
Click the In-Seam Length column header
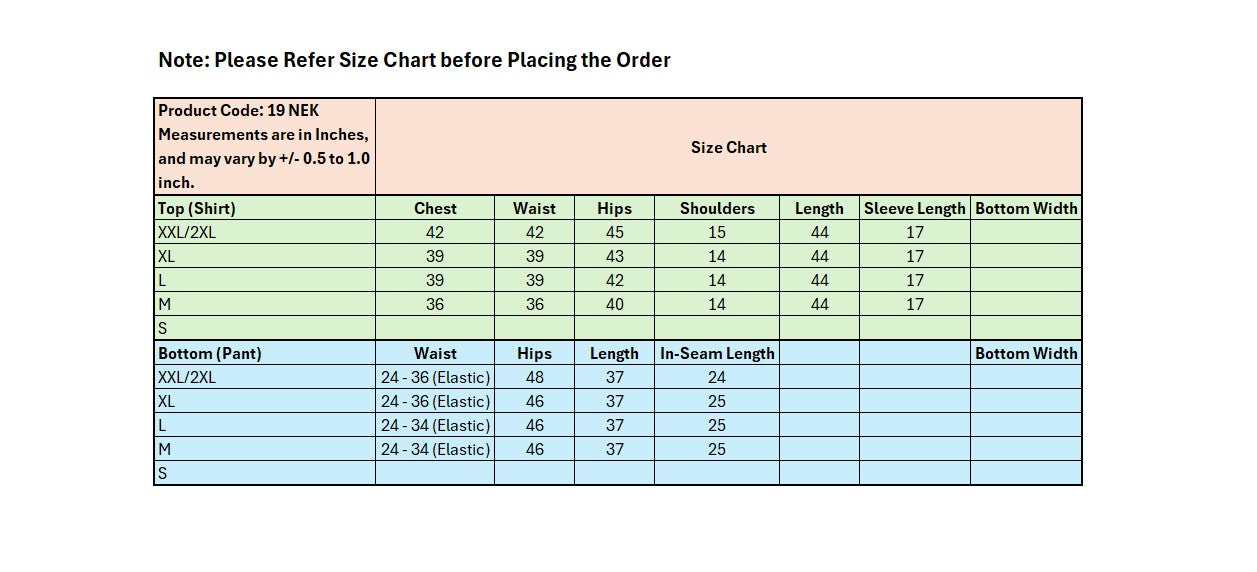point(717,353)
